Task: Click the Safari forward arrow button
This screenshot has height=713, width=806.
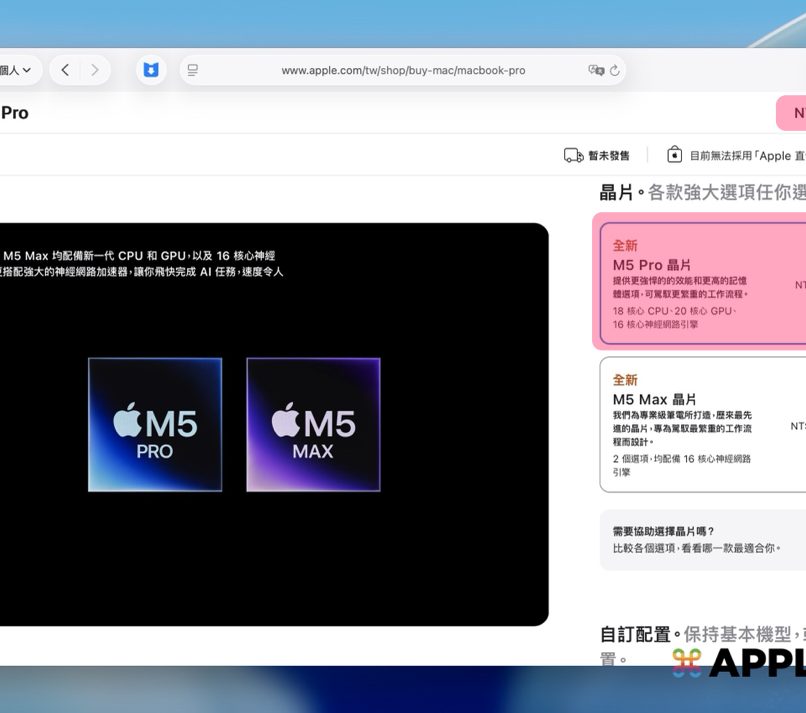Action: (95, 70)
